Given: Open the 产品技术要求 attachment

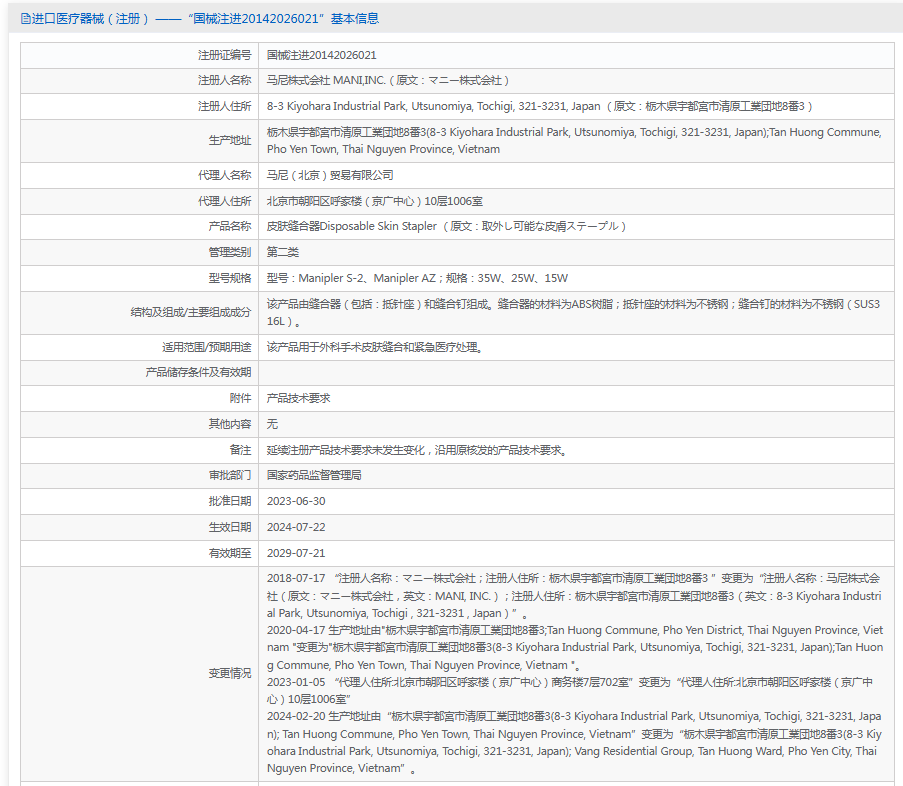Looking at the screenshot, I should pyautogui.click(x=298, y=398).
